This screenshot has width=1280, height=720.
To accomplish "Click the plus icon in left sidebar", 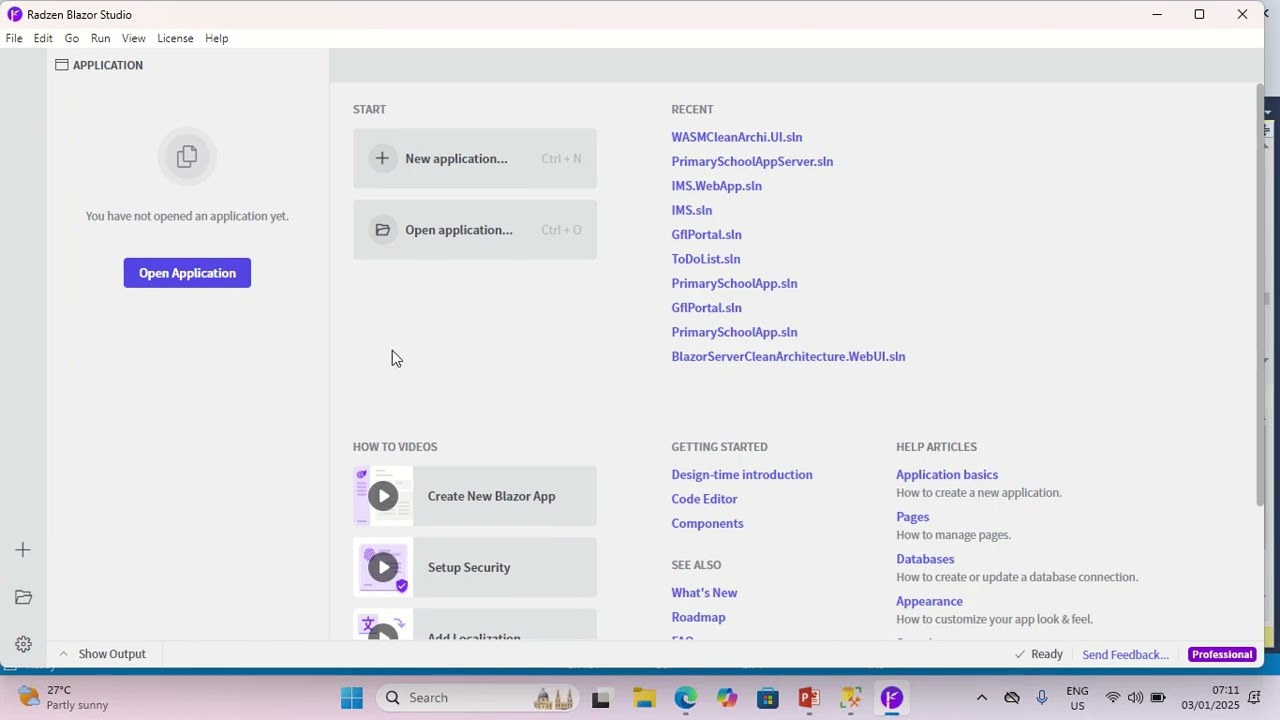I will (x=23, y=550).
